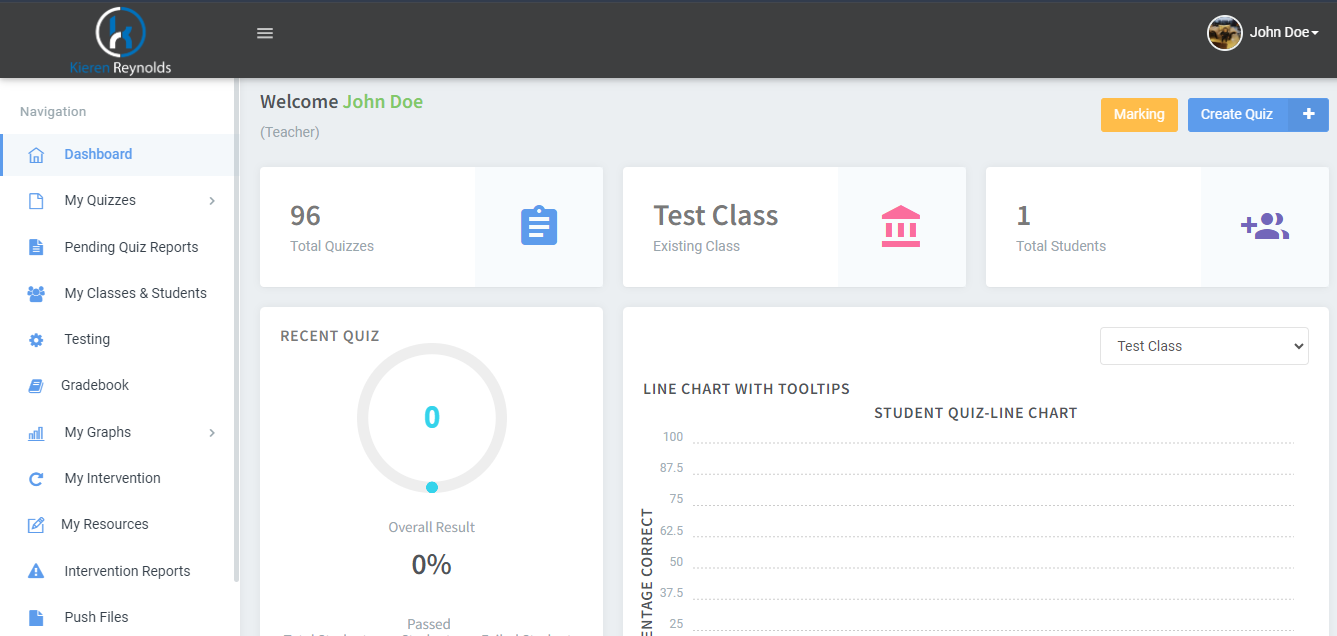The width and height of the screenshot is (1337, 636).
Task: Click the Kieren Reynolds logo
Action: [120, 40]
